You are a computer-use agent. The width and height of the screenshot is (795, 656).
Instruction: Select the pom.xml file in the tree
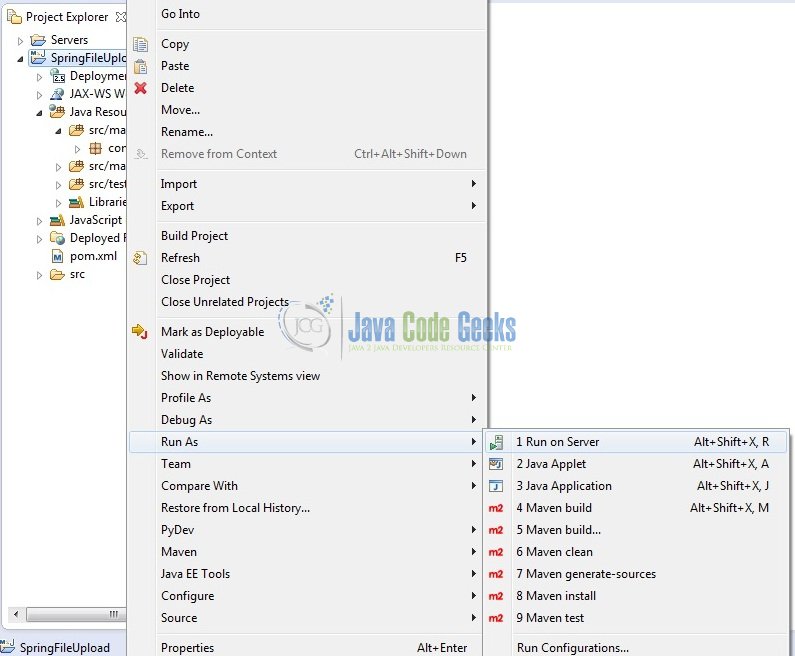pos(93,257)
